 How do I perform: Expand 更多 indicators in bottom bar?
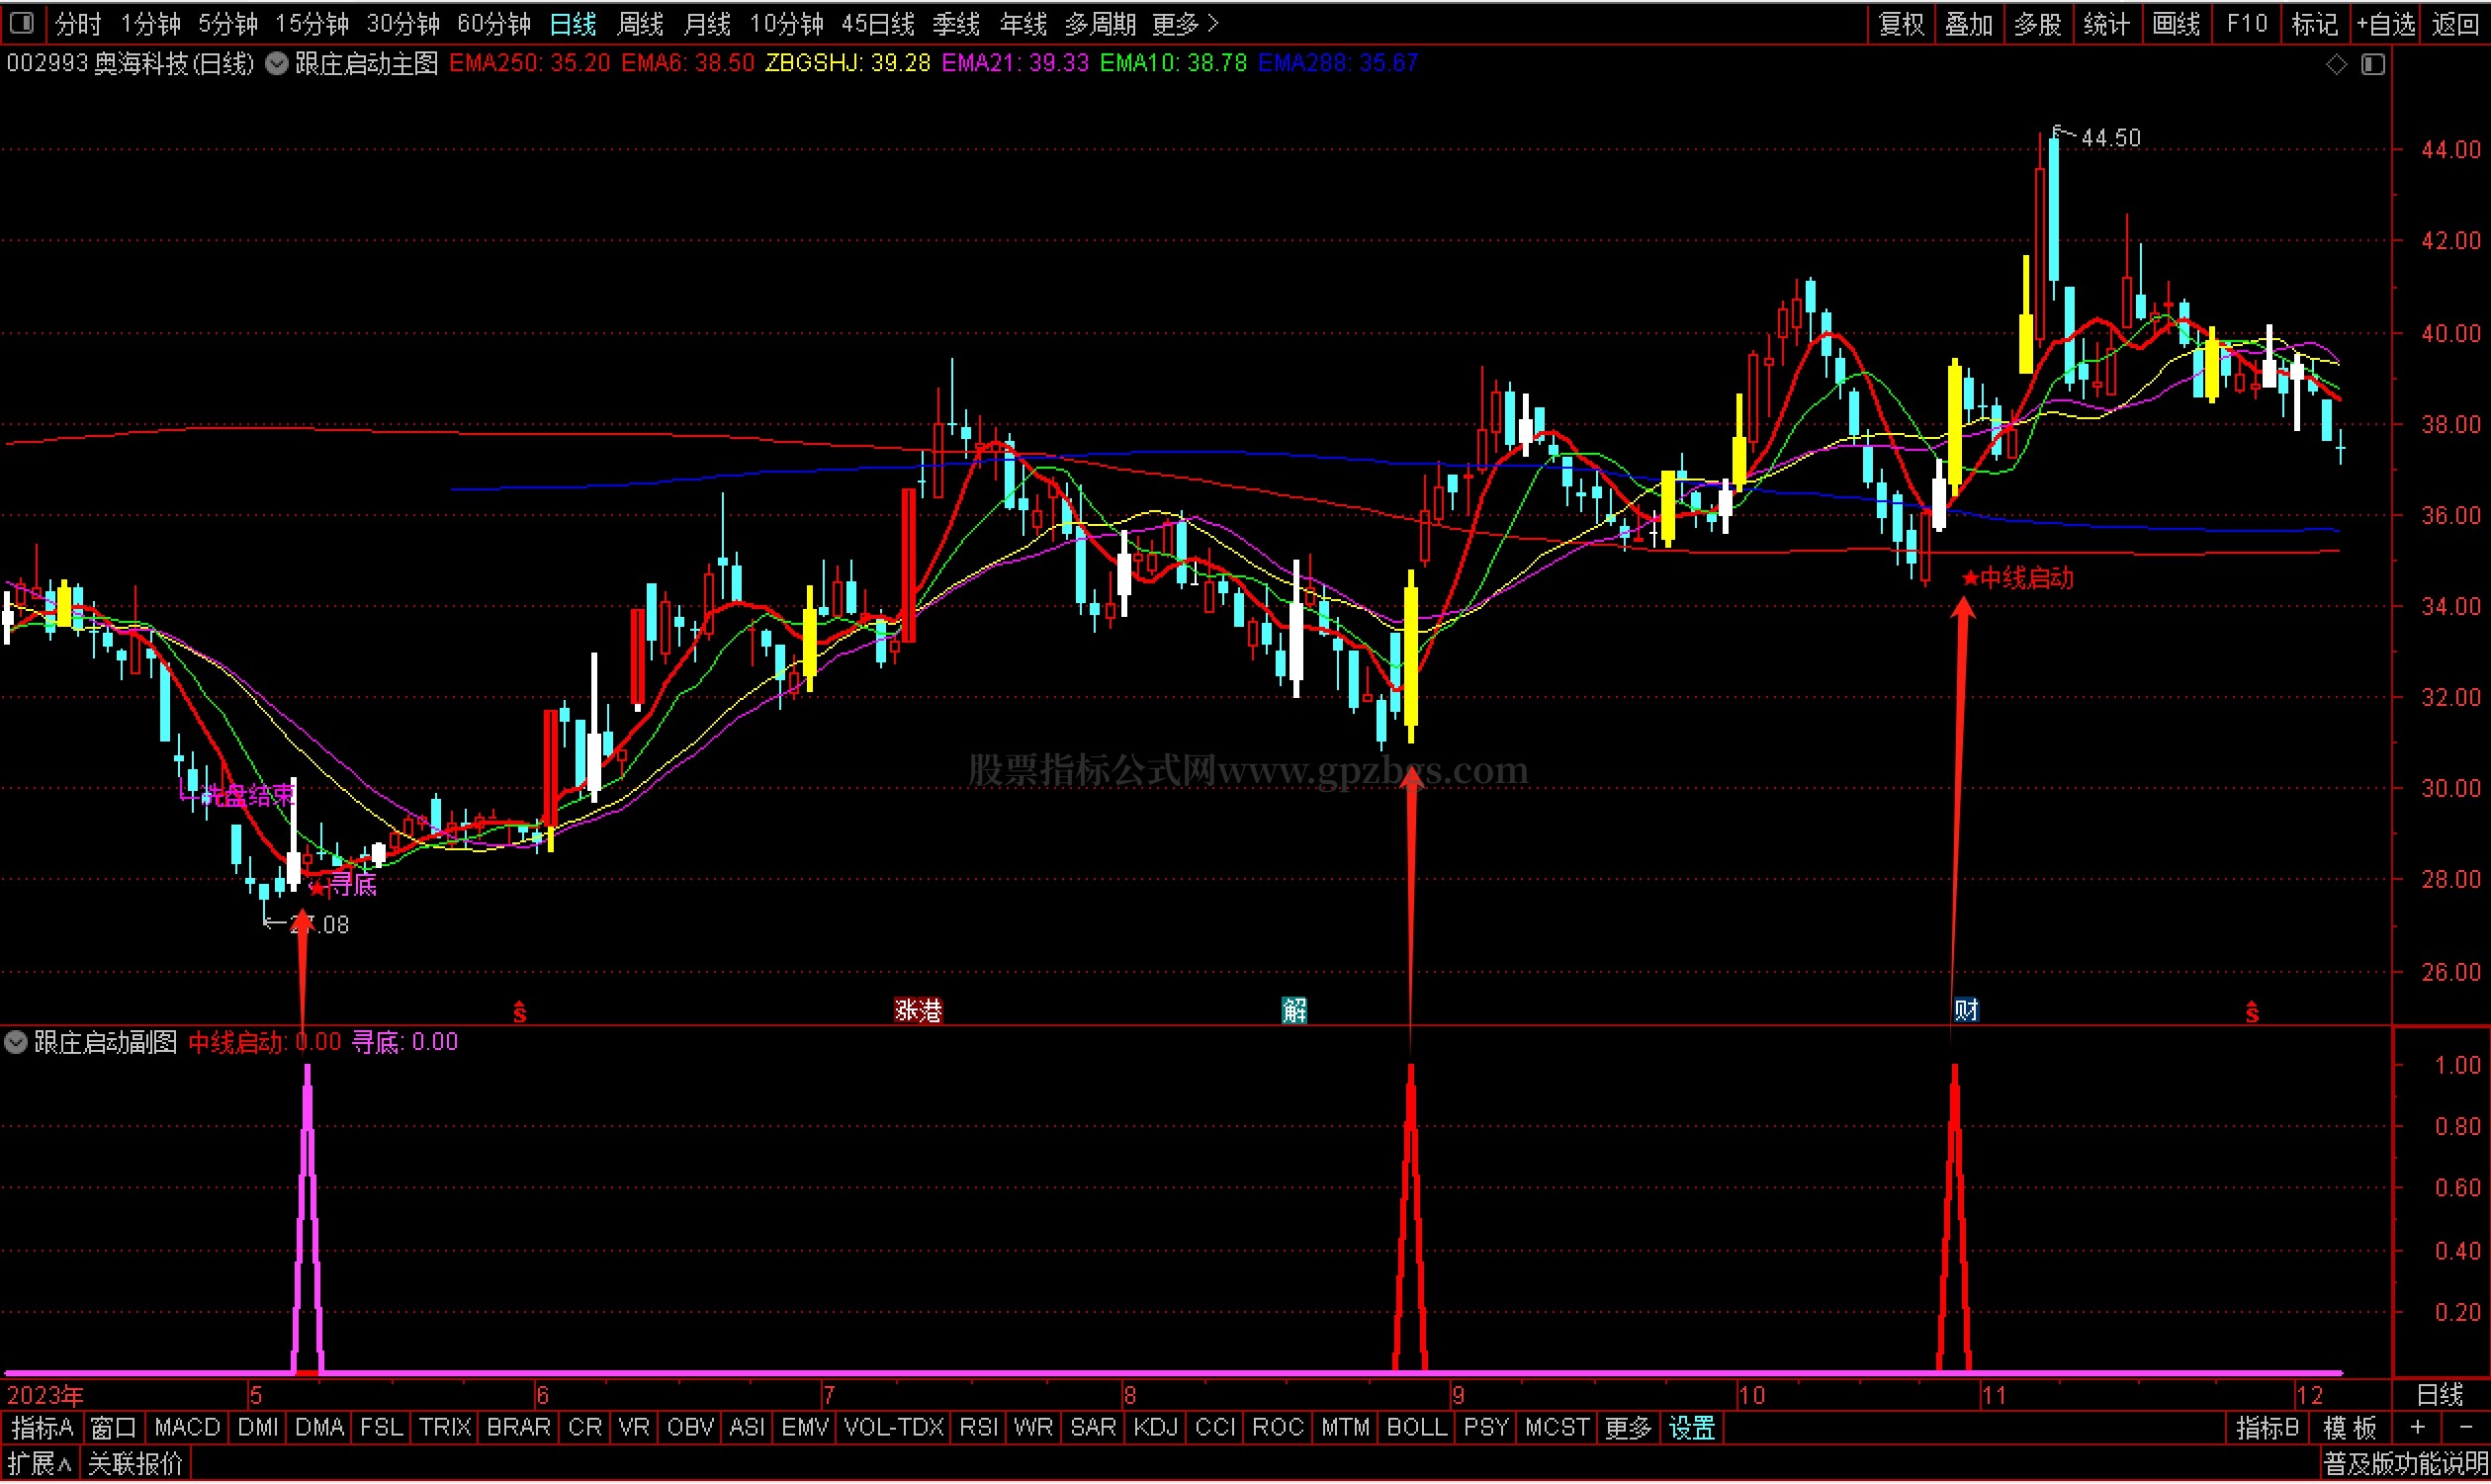coord(1628,1429)
